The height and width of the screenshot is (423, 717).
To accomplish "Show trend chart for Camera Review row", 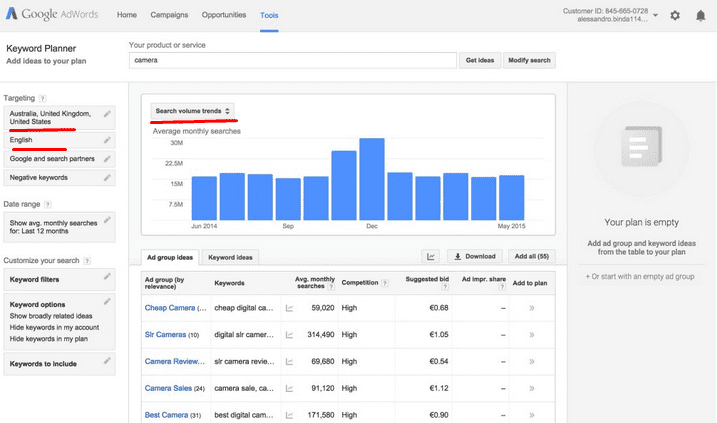I will [289, 362].
